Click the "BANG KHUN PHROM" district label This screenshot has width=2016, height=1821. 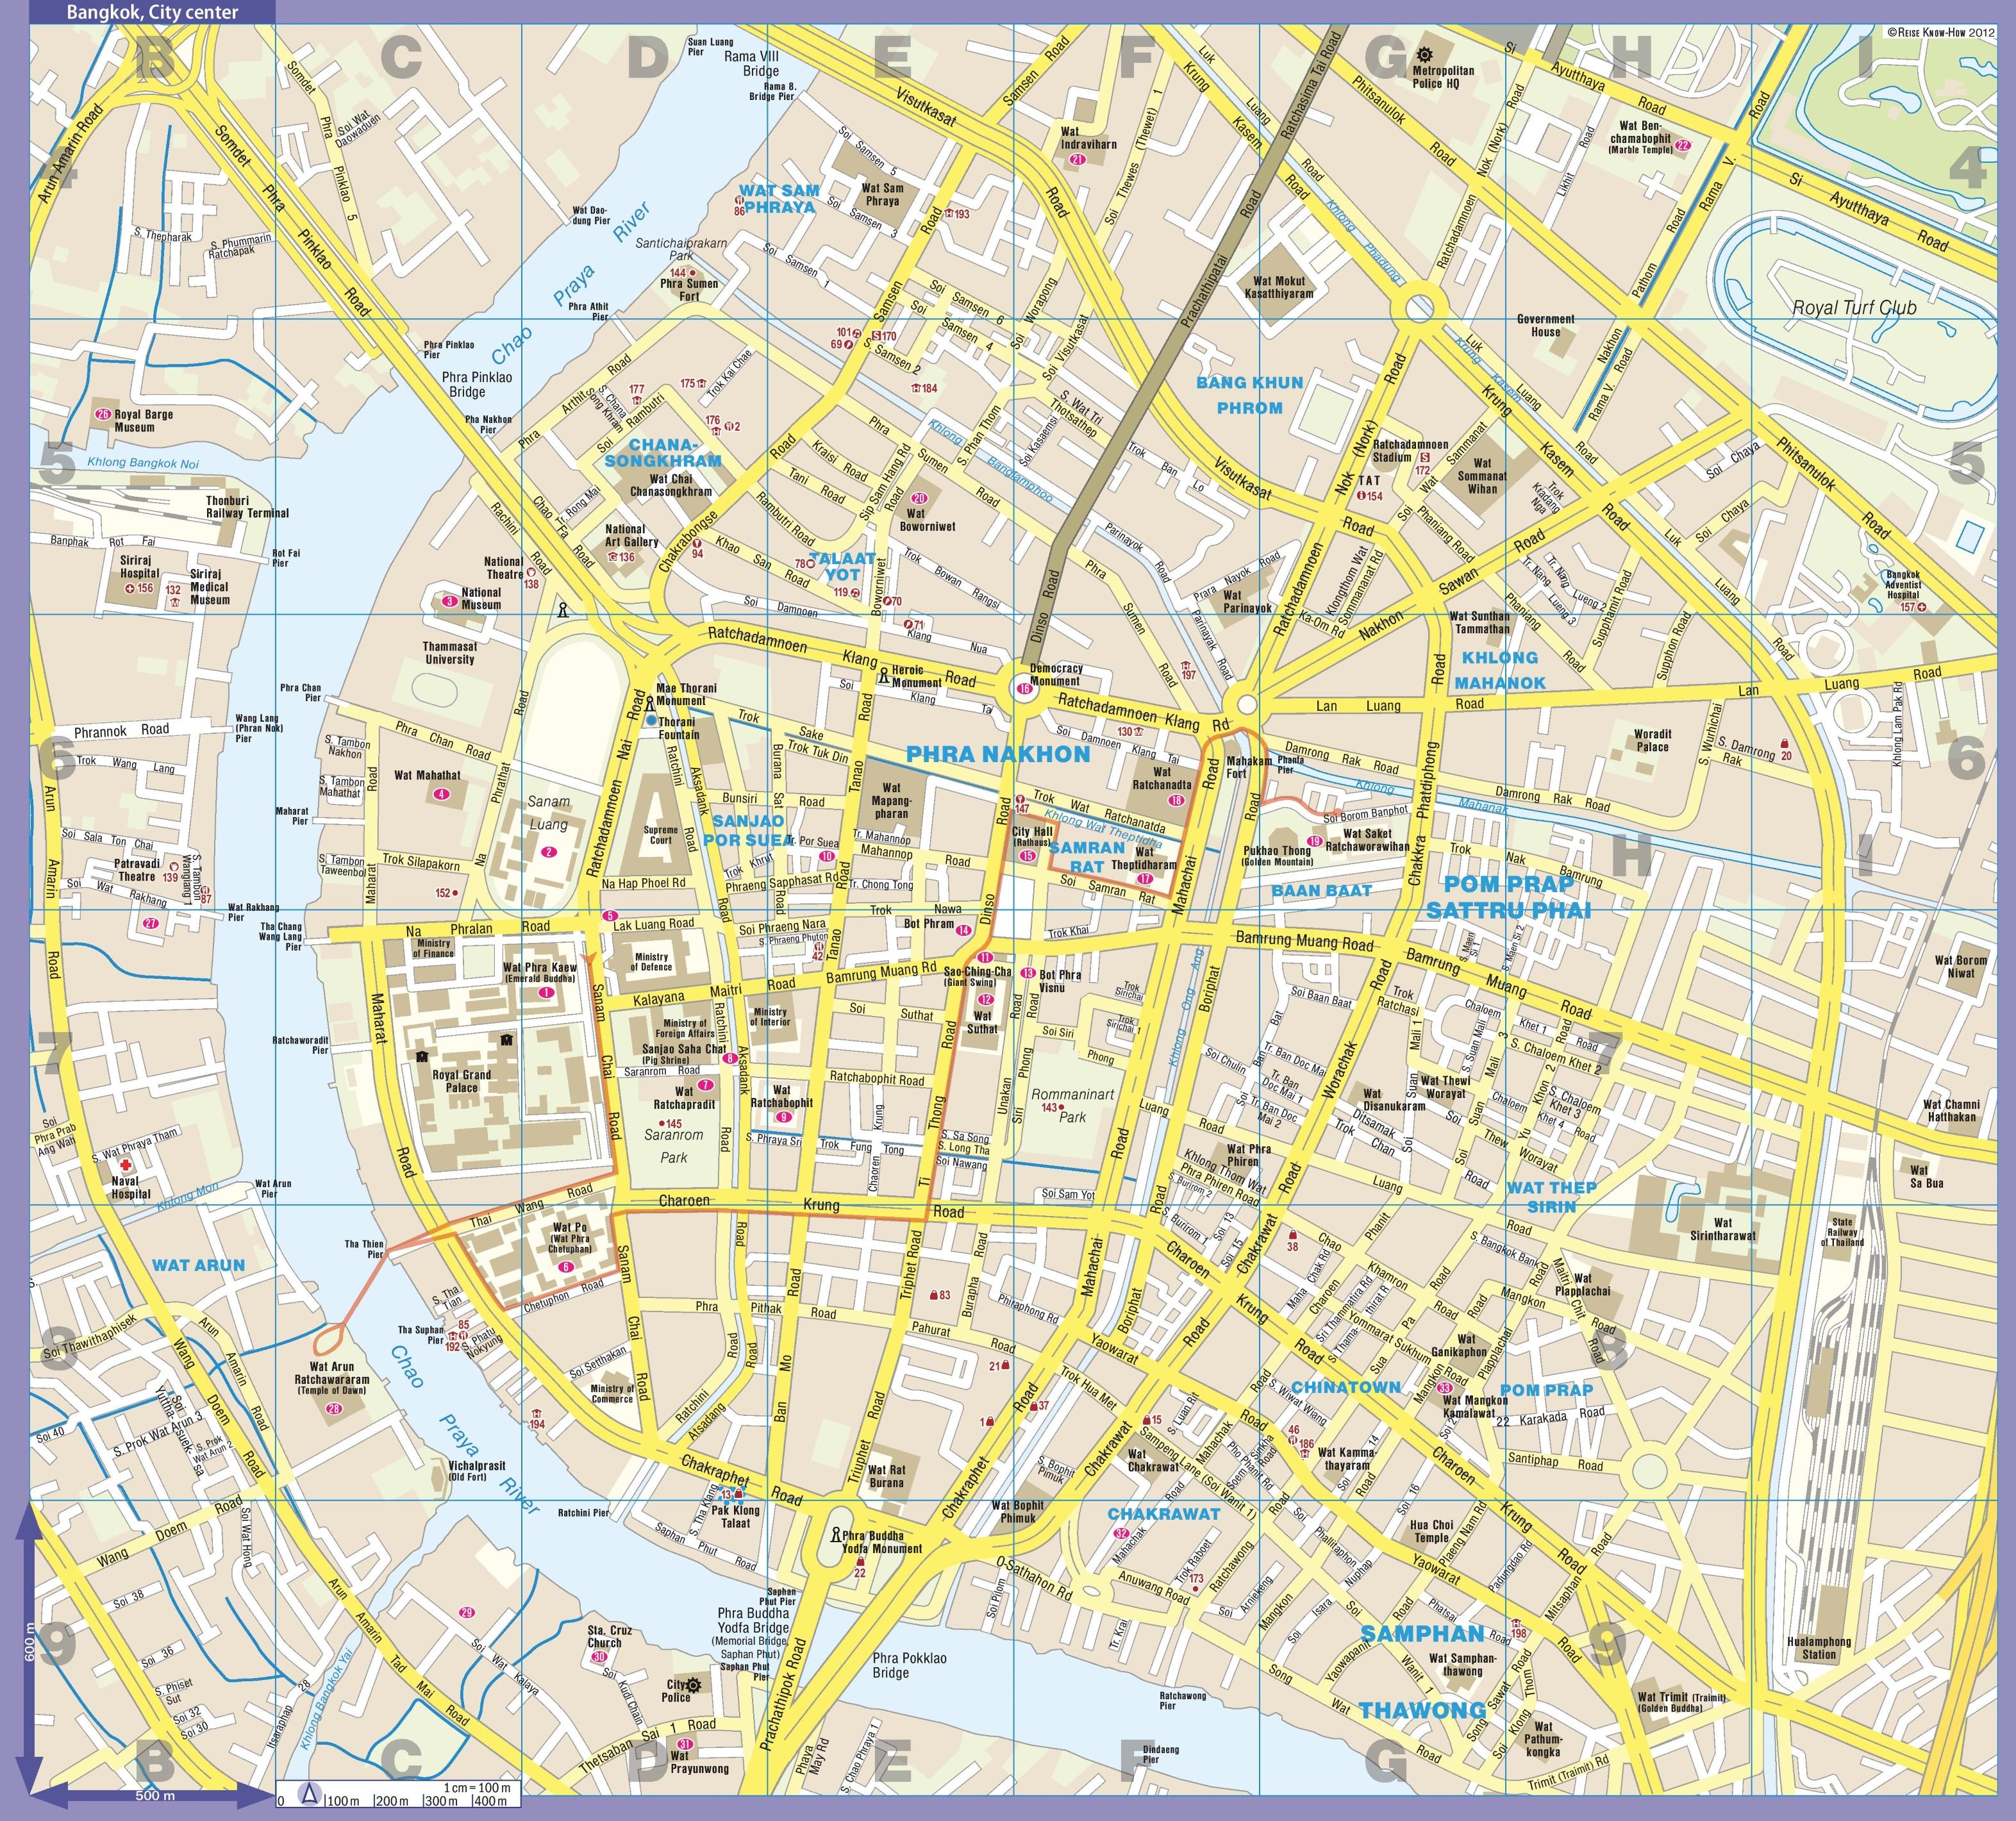click(1250, 395)
